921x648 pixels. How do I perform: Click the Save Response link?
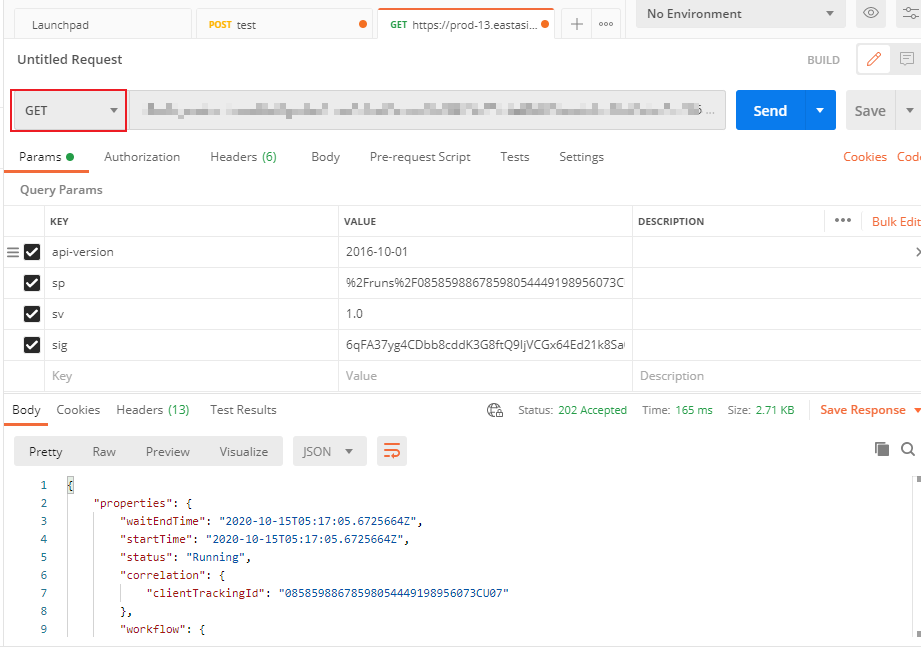click(863, 410)
